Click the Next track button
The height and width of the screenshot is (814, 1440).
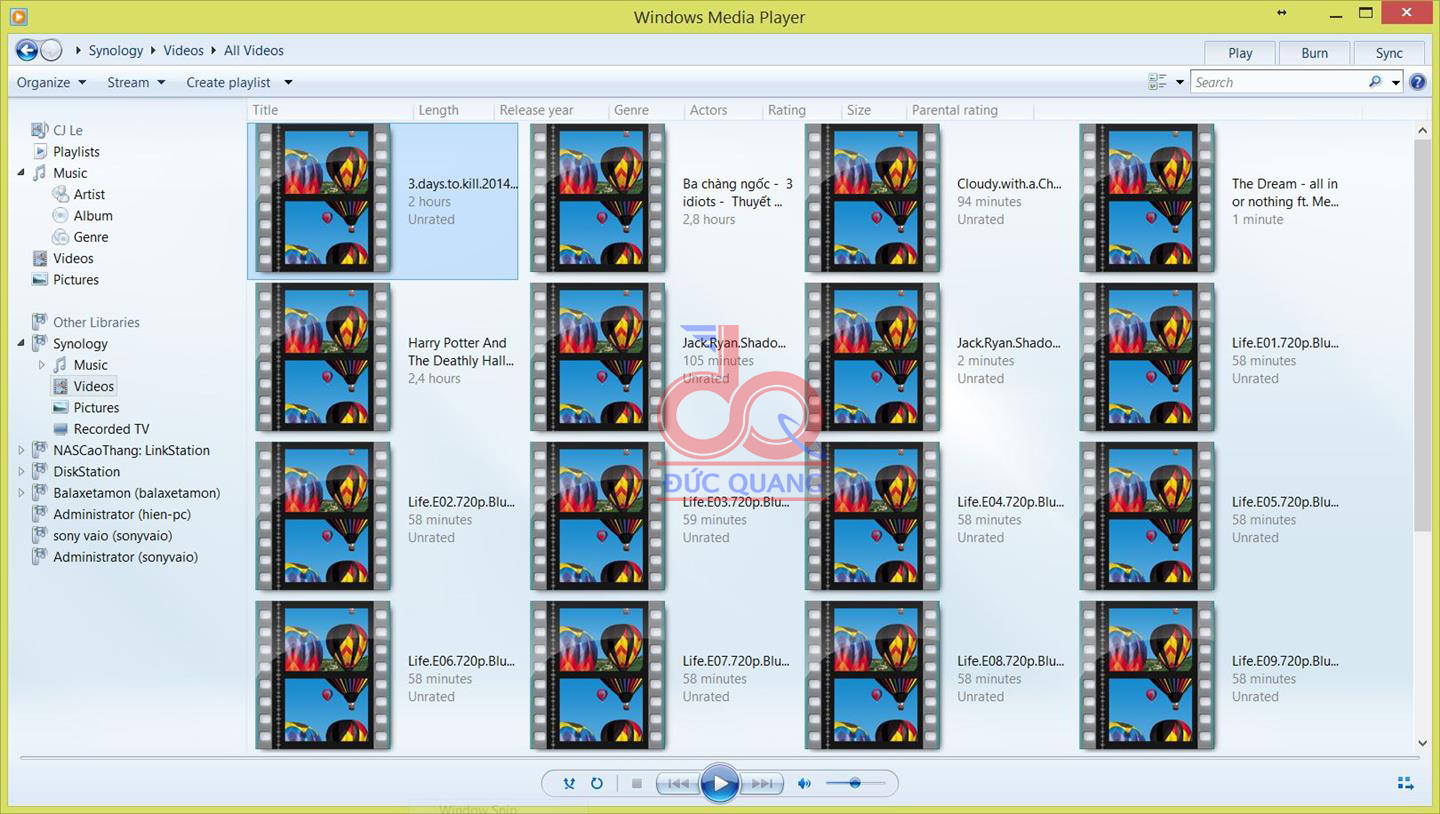[761, 784]
